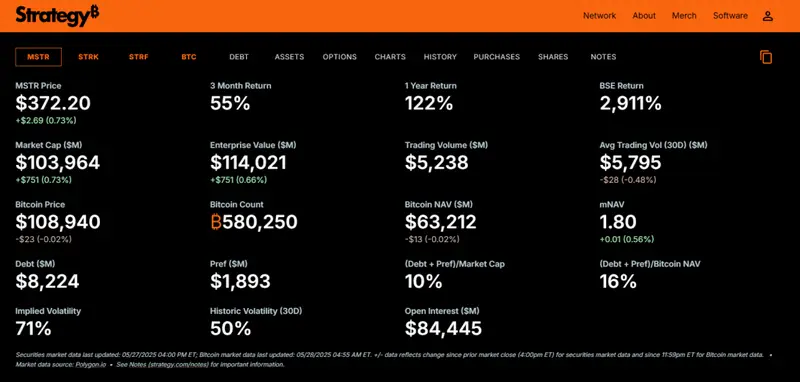The image size is (800, 382).
Task: Select the MSTR tab
Action: [38, 57]
